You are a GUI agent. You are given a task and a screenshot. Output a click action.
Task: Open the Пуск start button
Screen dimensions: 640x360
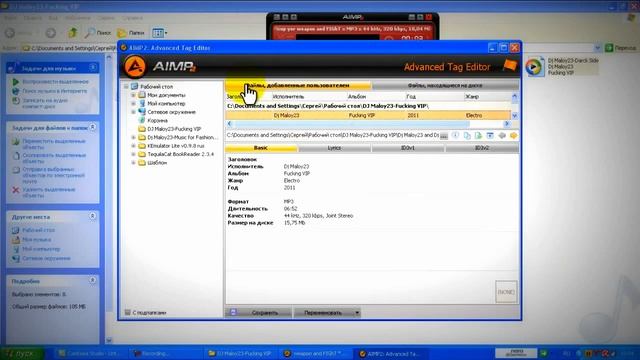[x=21, y=353]
